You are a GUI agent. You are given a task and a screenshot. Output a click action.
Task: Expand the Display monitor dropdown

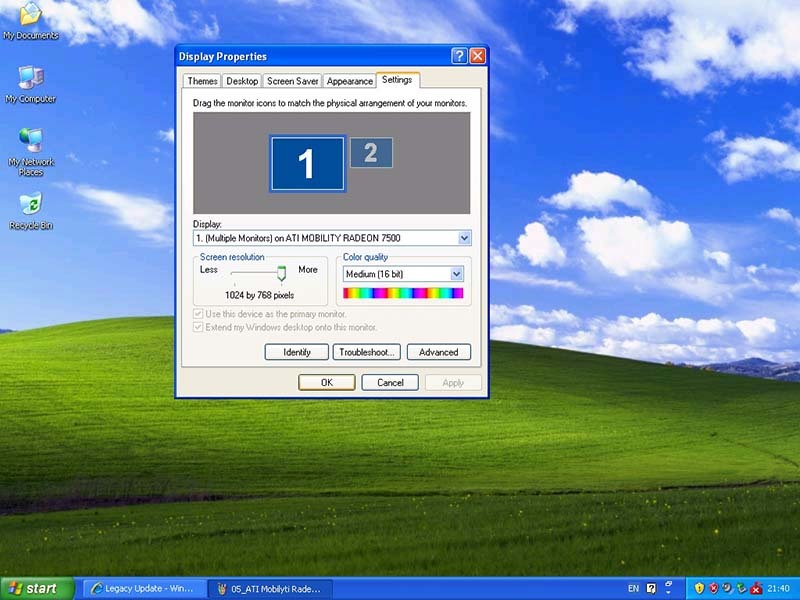[x=464, y=238]
